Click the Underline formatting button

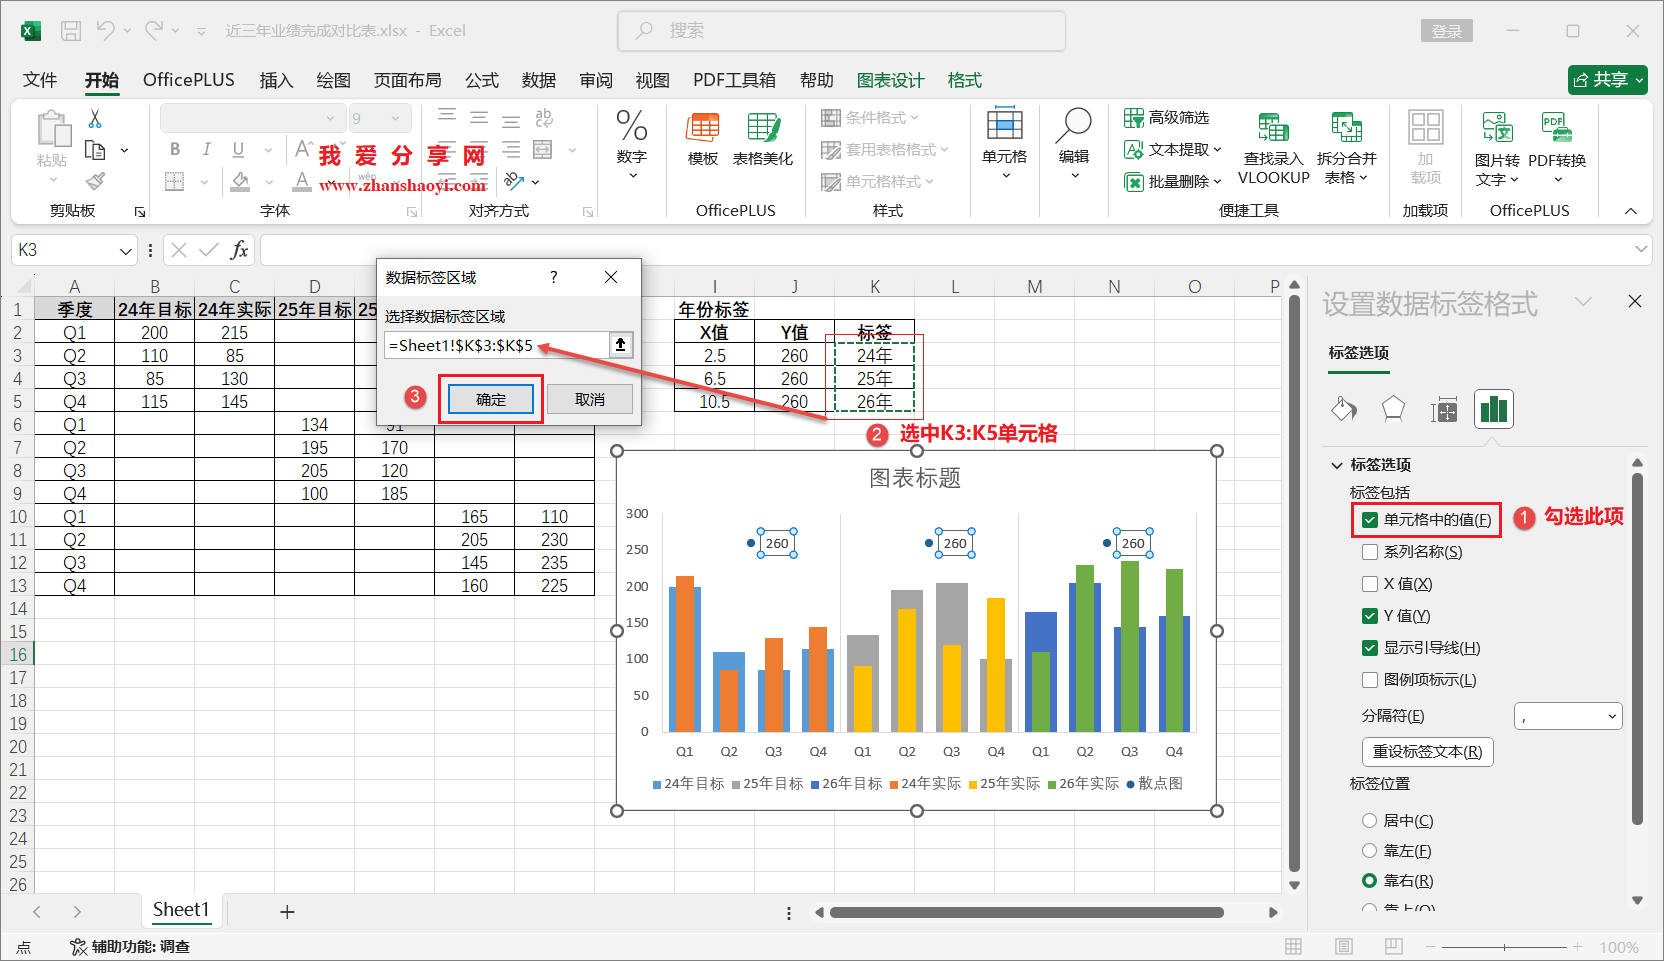(238, 149)
